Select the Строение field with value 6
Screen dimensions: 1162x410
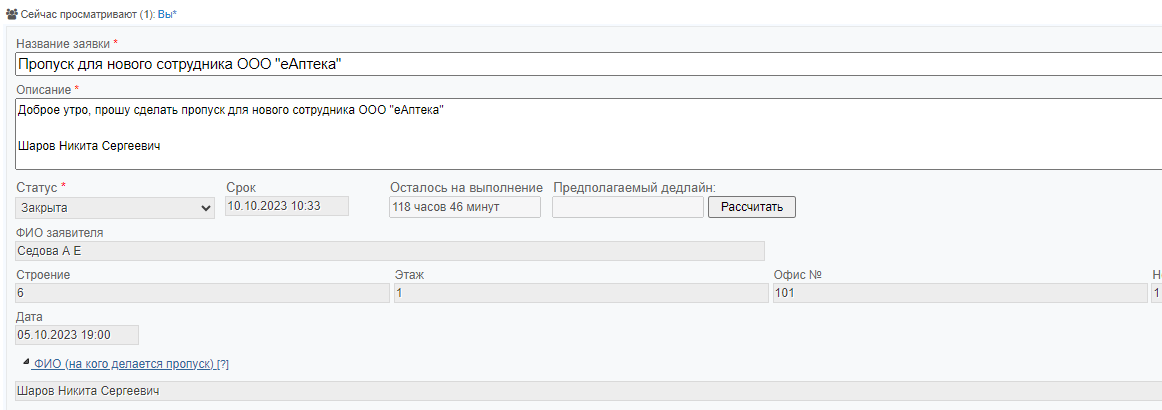point(202,294)
